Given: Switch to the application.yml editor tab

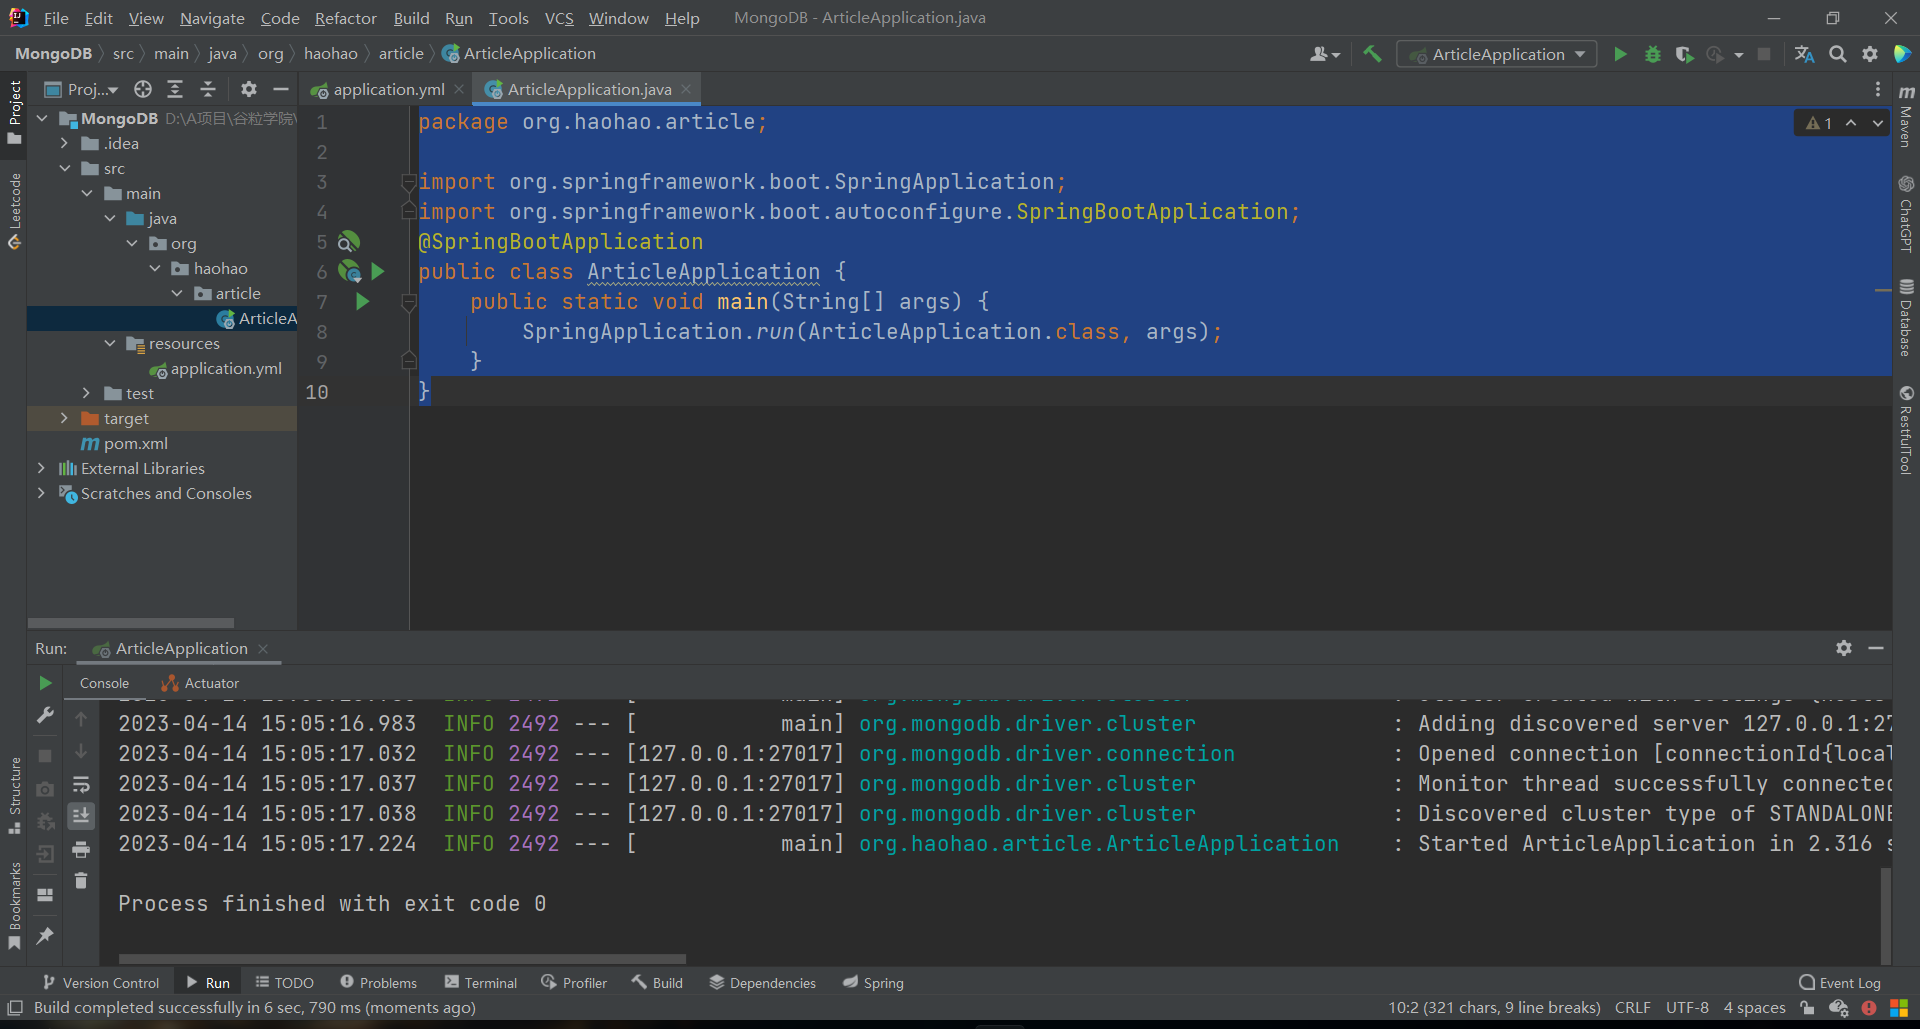Looking at the screenshot, I should pyautogui.click(x=378, y=89).
